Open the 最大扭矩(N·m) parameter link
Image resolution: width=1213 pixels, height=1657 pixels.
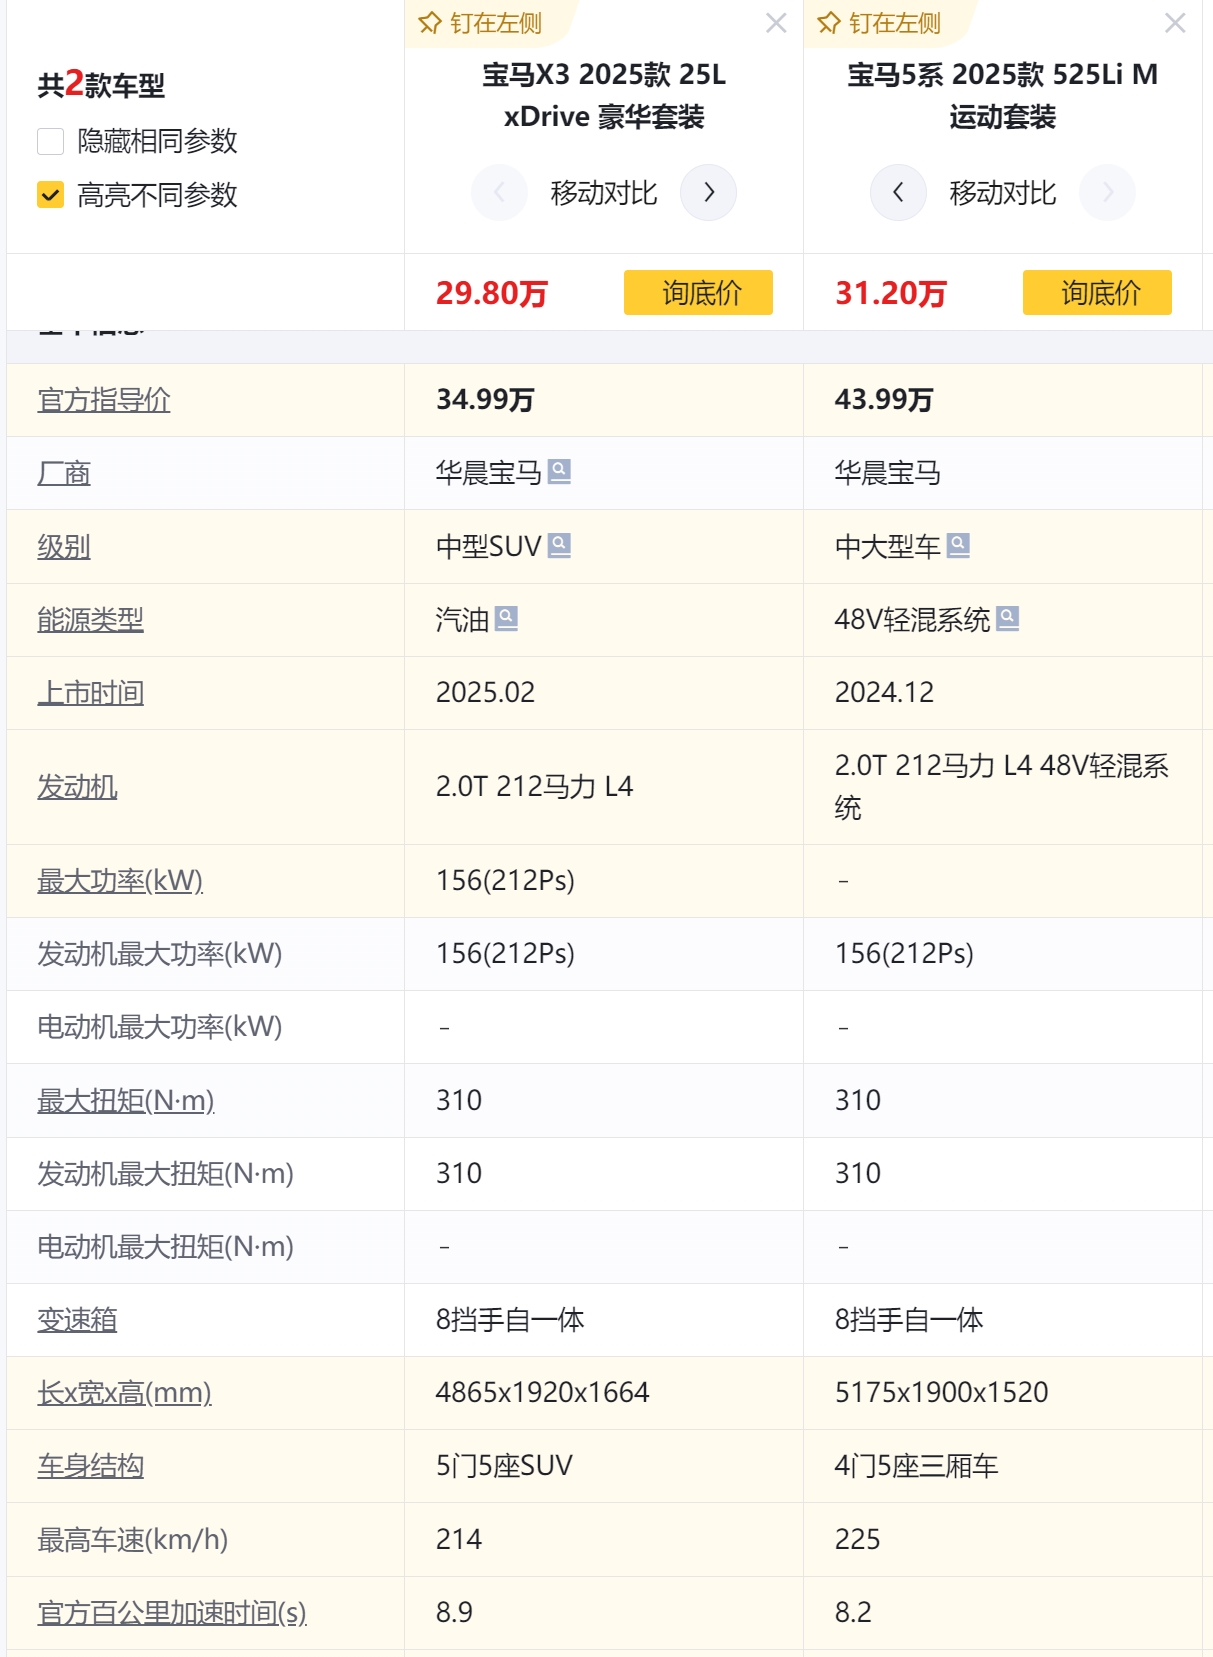(x=126, y=1100)
